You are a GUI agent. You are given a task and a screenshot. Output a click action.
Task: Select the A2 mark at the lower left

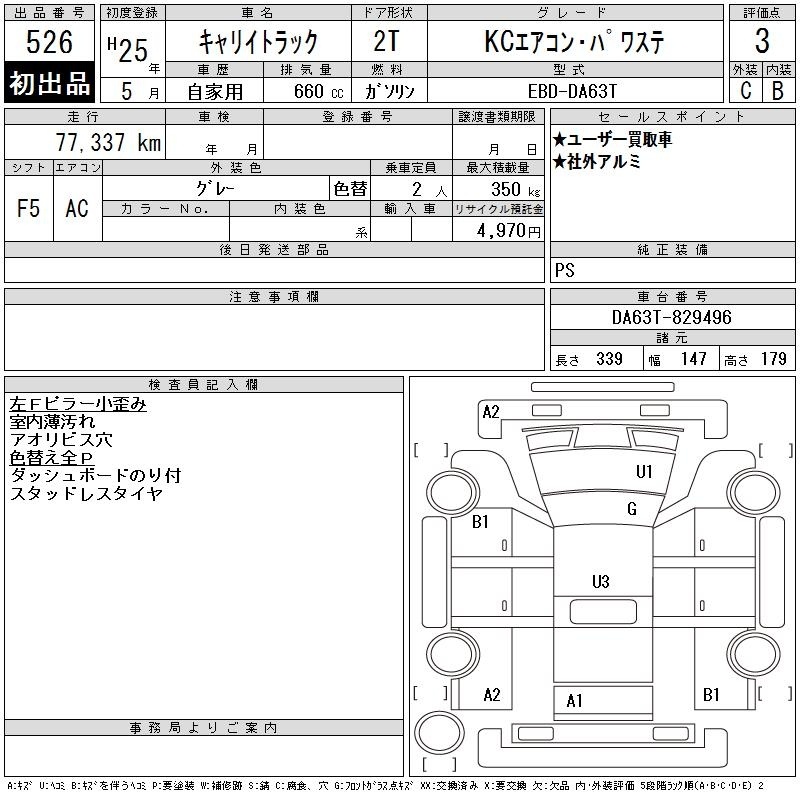tap(491, 694)
